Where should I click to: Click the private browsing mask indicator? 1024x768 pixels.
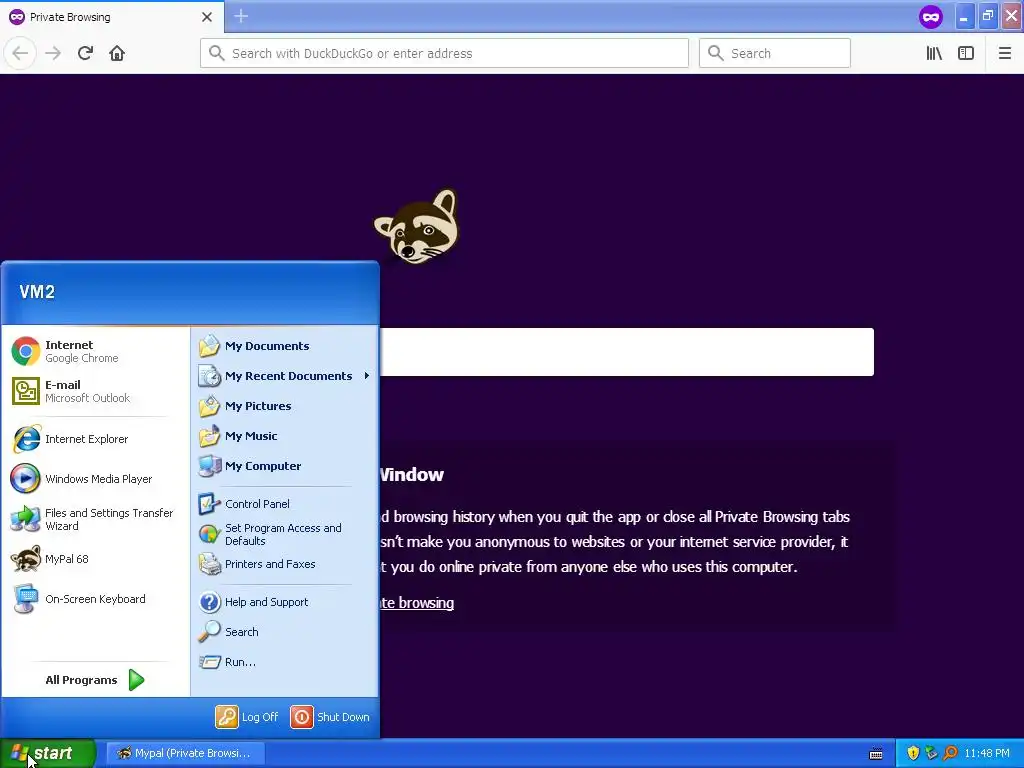[x=931, y=16]
